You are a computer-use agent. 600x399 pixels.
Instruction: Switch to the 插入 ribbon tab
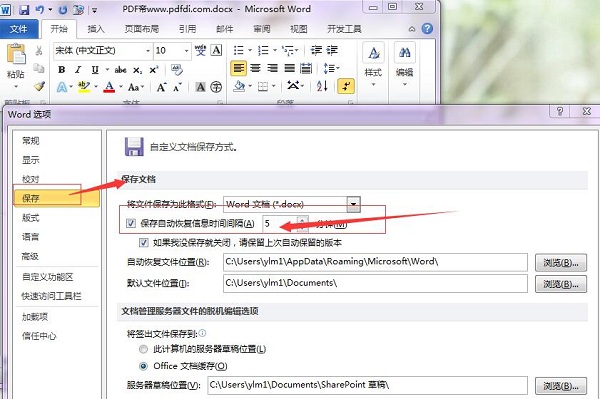tap(96, 29)
